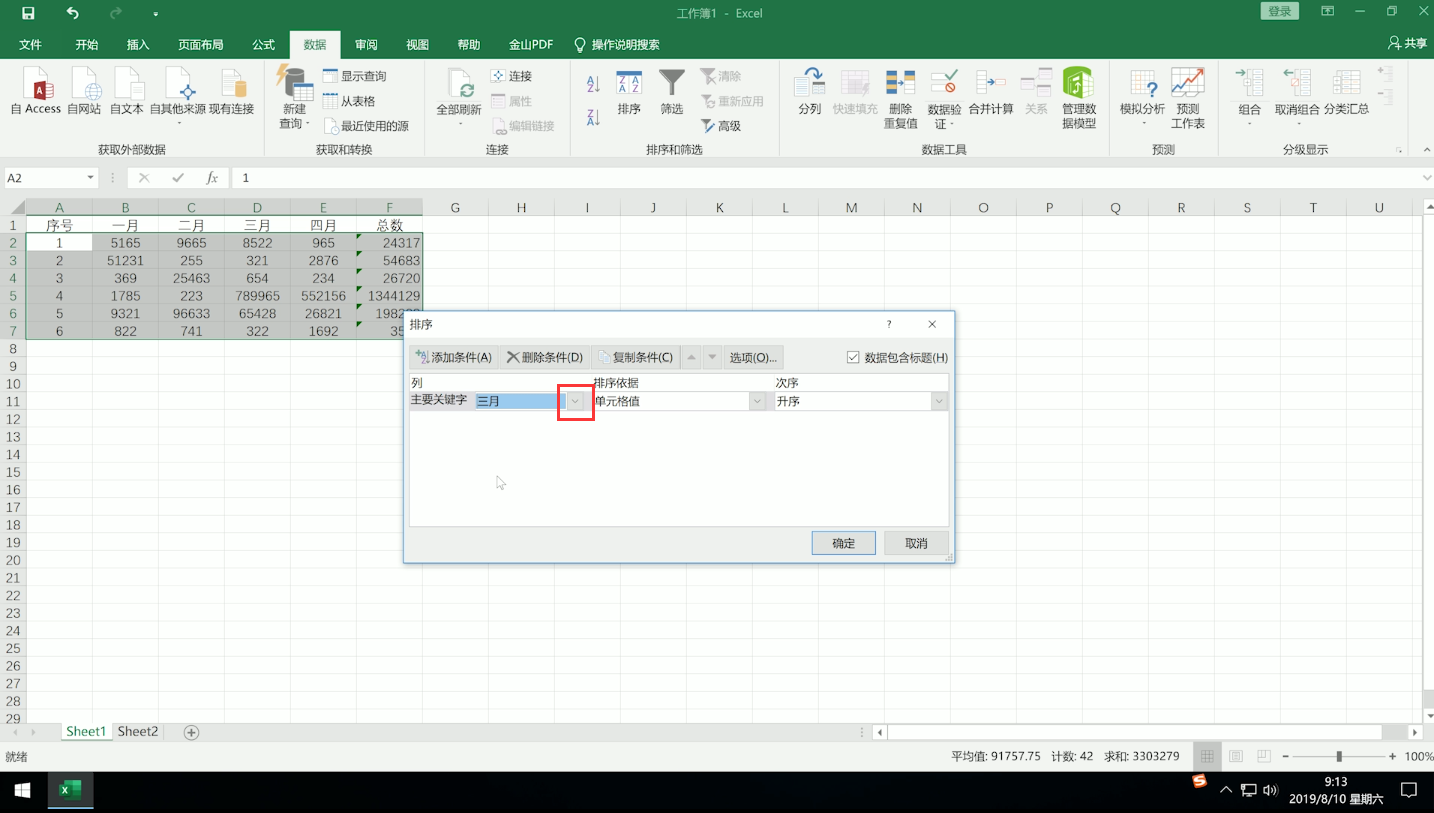This screenshot has height=813, width=1434.
Task: Click the 自 Access import icon
Action: point(36,92)
